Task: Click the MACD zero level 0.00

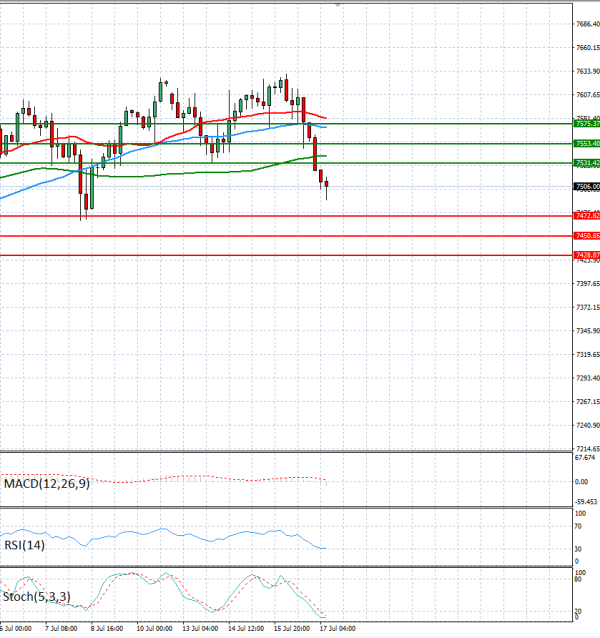Action: [582, 482]
